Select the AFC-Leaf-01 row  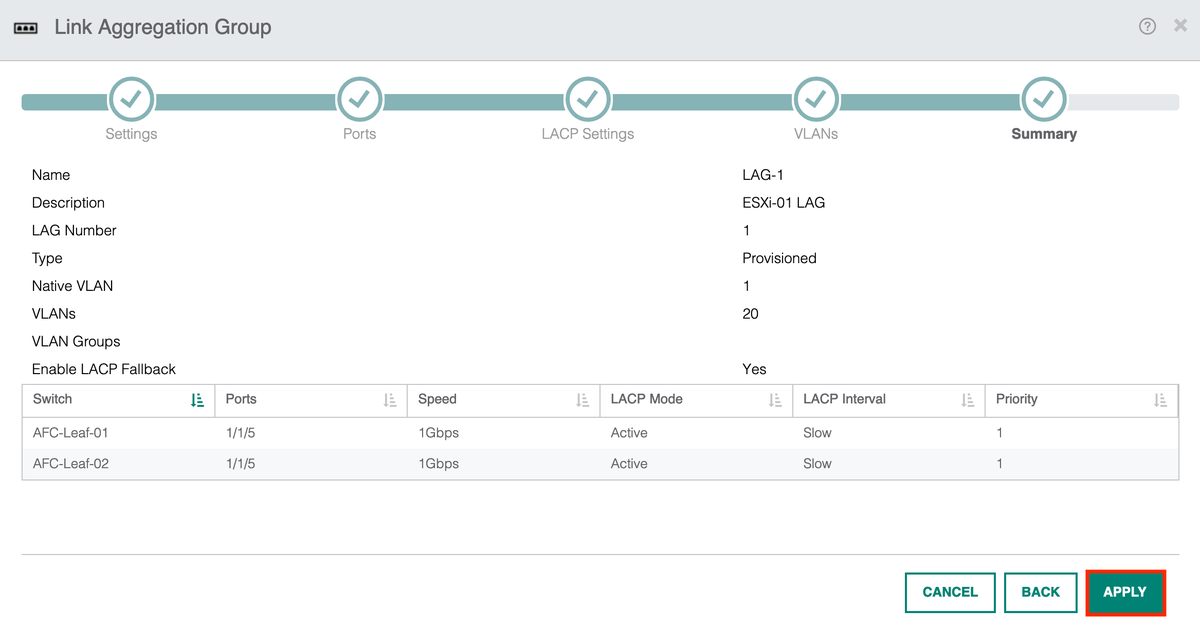(x=400, y=432)
